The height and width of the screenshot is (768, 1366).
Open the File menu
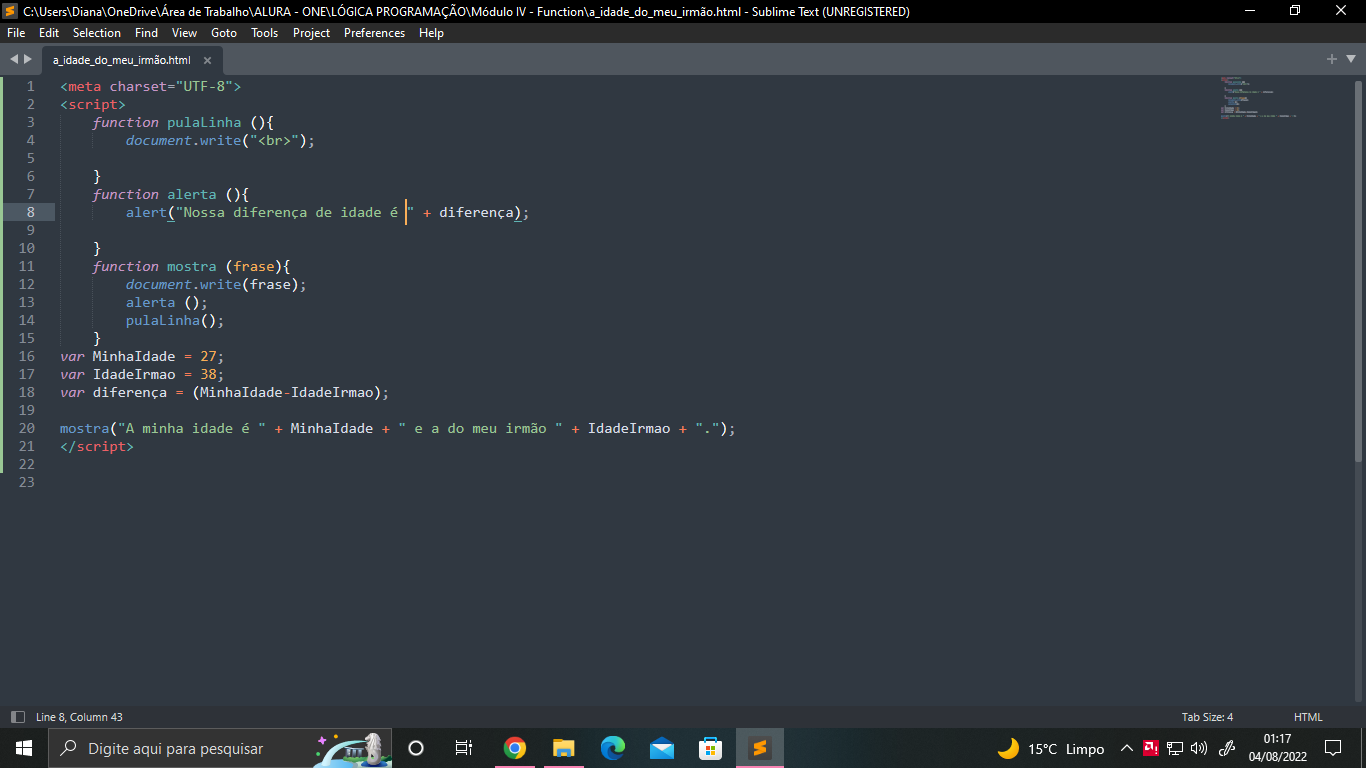tap(16, 33)
